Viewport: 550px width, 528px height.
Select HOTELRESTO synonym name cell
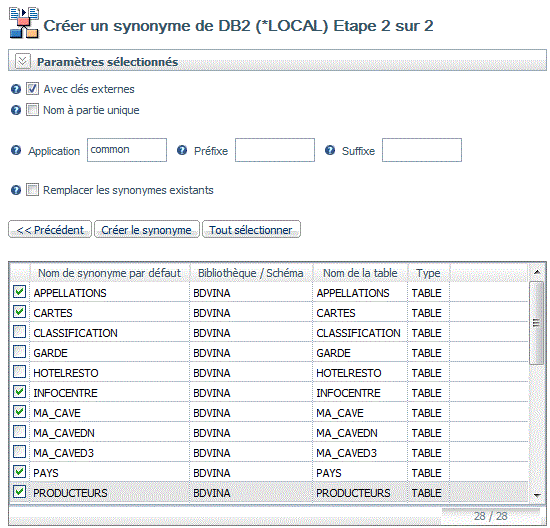tap(109, 373)
